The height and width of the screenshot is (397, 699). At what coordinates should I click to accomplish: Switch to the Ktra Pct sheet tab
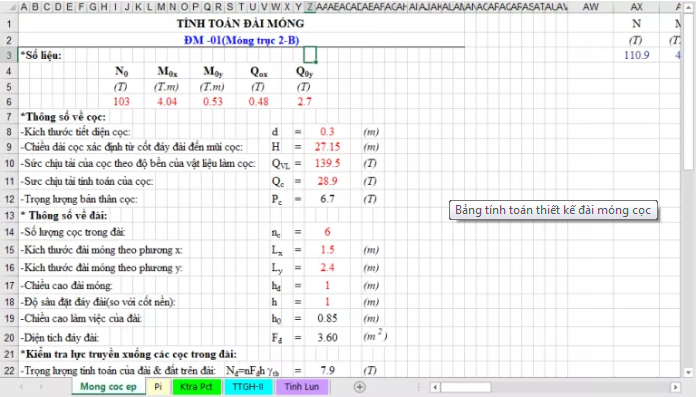[196, 387]
